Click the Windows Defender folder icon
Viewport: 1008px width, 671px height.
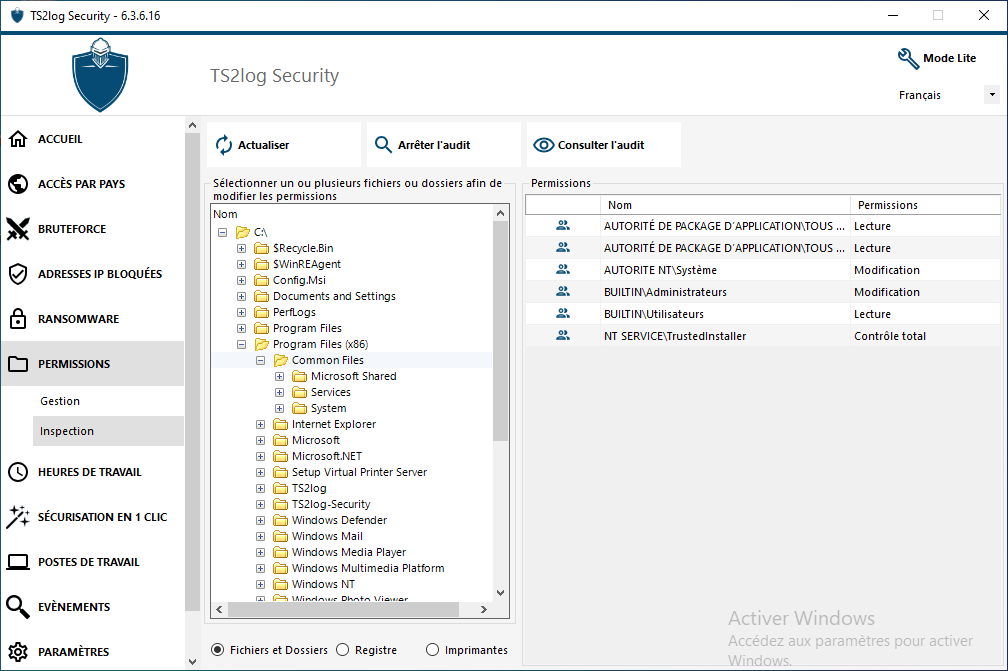[280, 520]
